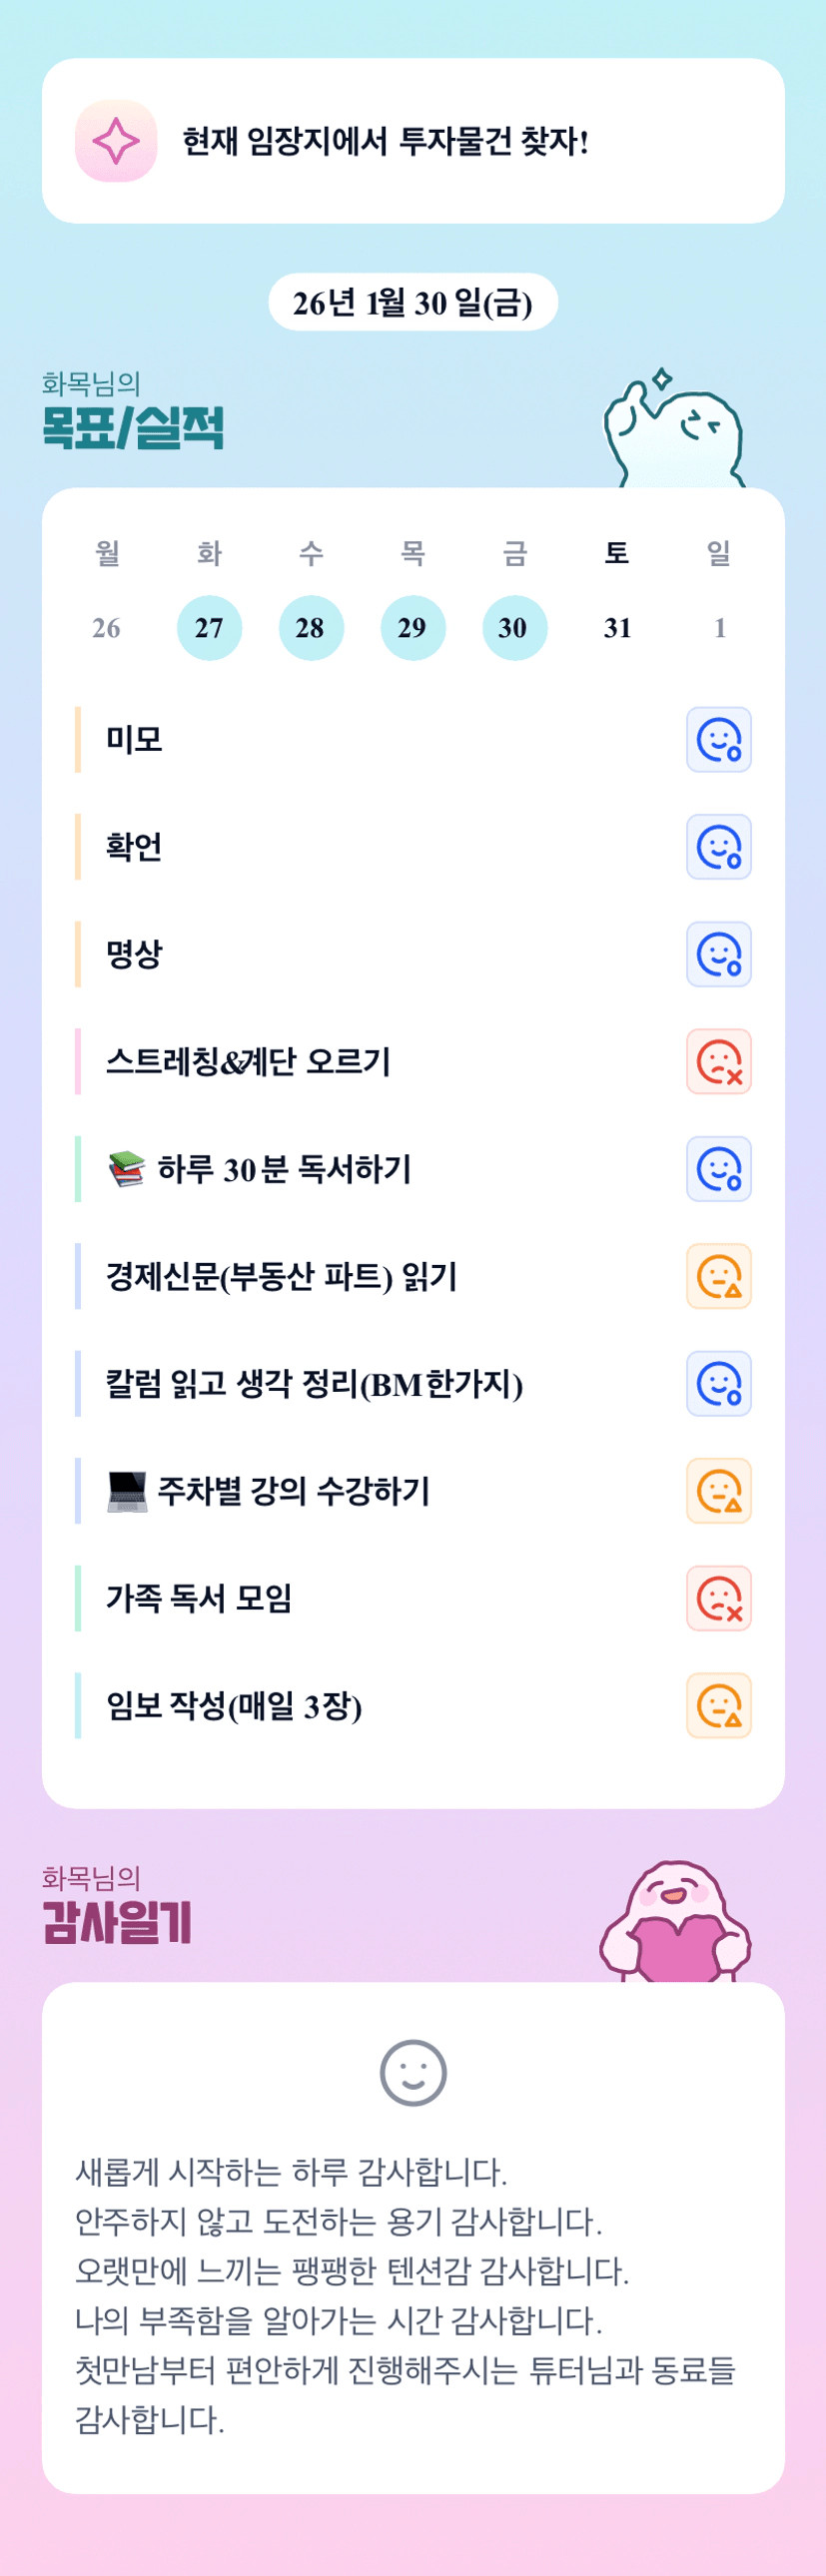Screen dimensions: 826x2576
Task: Toggle status icon for 주차별 강의 수강하기
Action: coord(718,1491)
